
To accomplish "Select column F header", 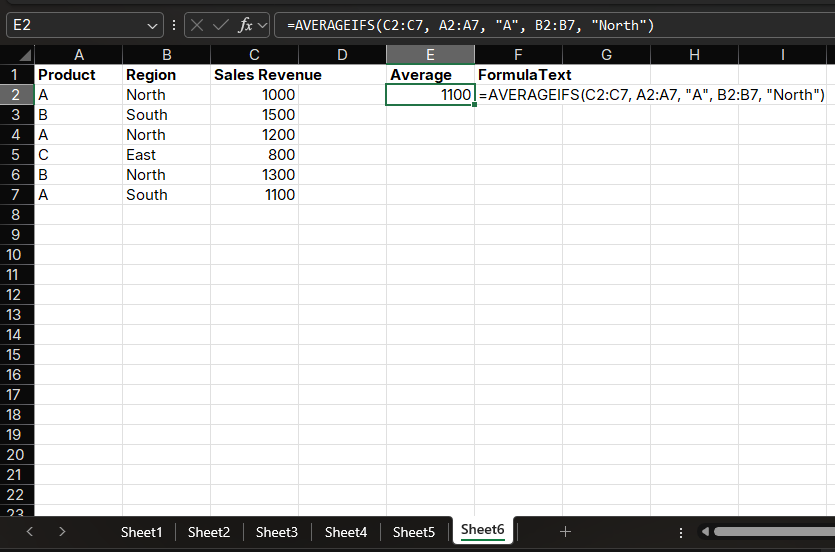I will 518,55.
